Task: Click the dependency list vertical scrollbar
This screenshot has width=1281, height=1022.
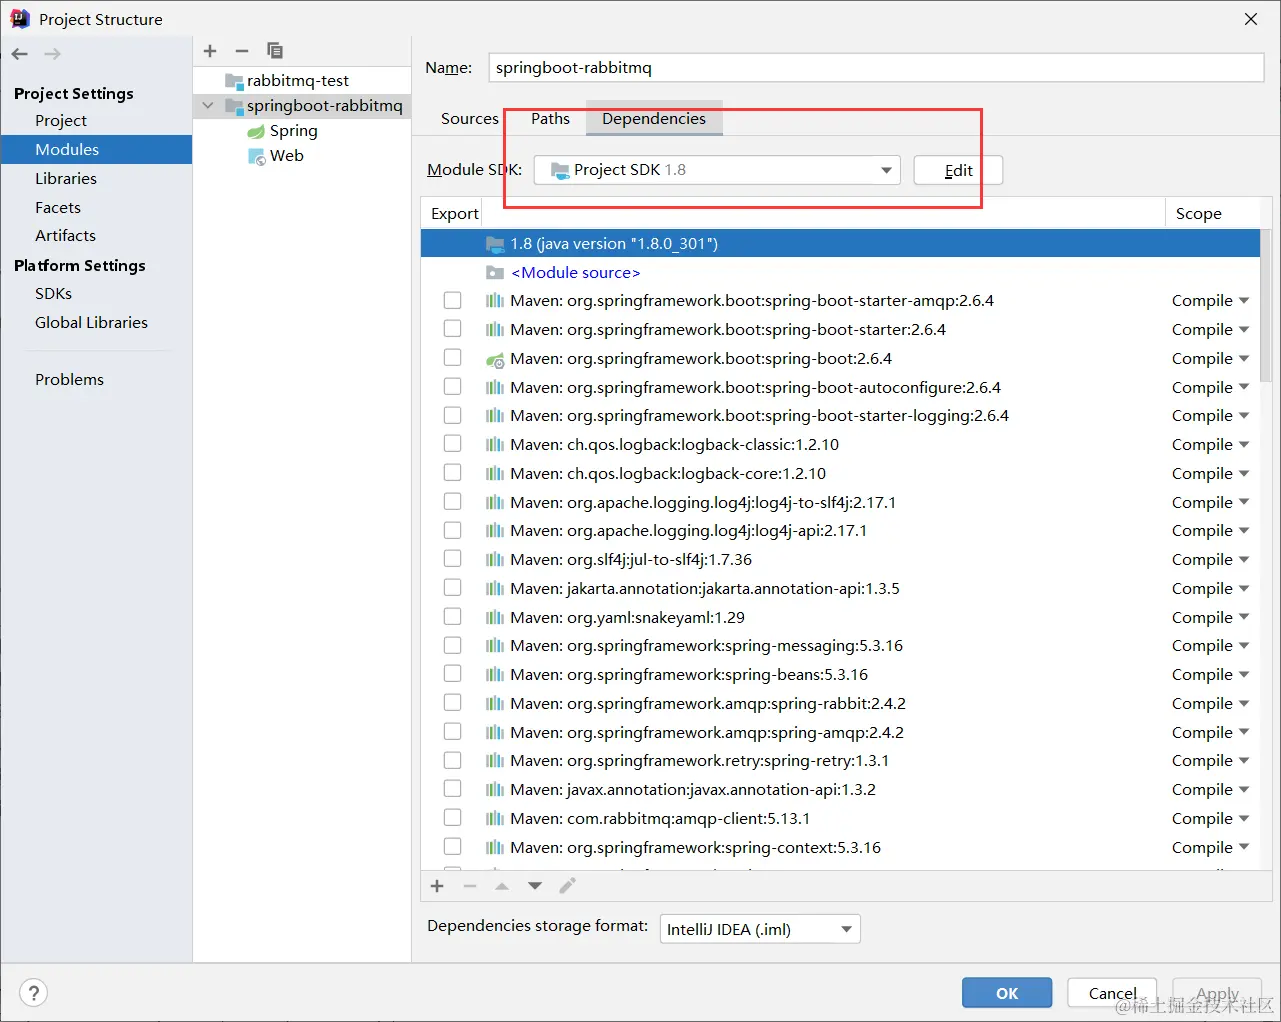Action: [1267, 305]
